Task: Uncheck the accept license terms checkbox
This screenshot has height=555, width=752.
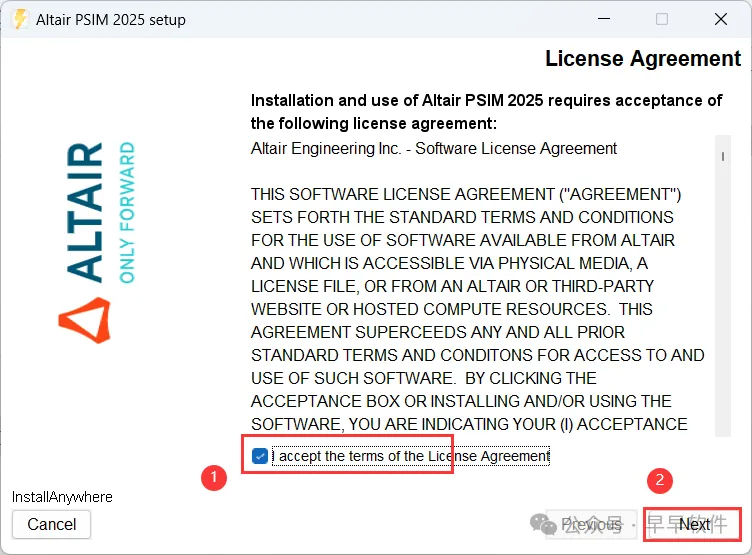Action: 259,456
